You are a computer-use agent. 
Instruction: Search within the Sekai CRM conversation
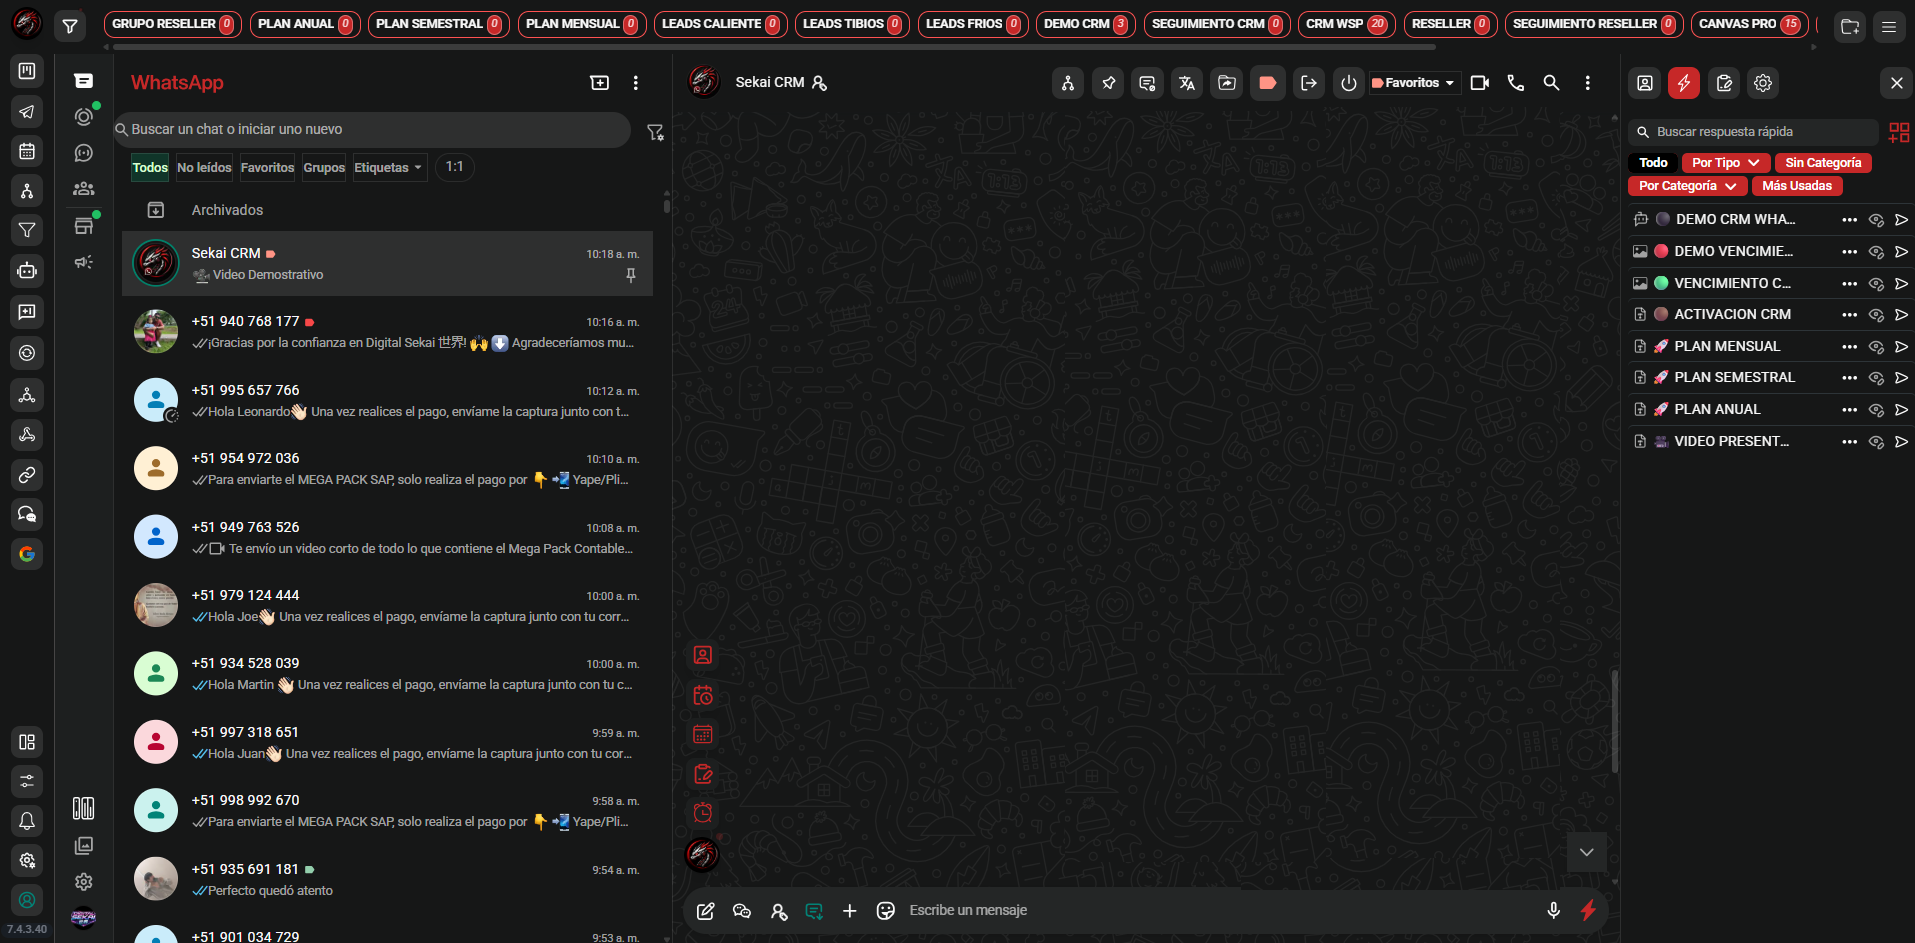click(1551, 83)
